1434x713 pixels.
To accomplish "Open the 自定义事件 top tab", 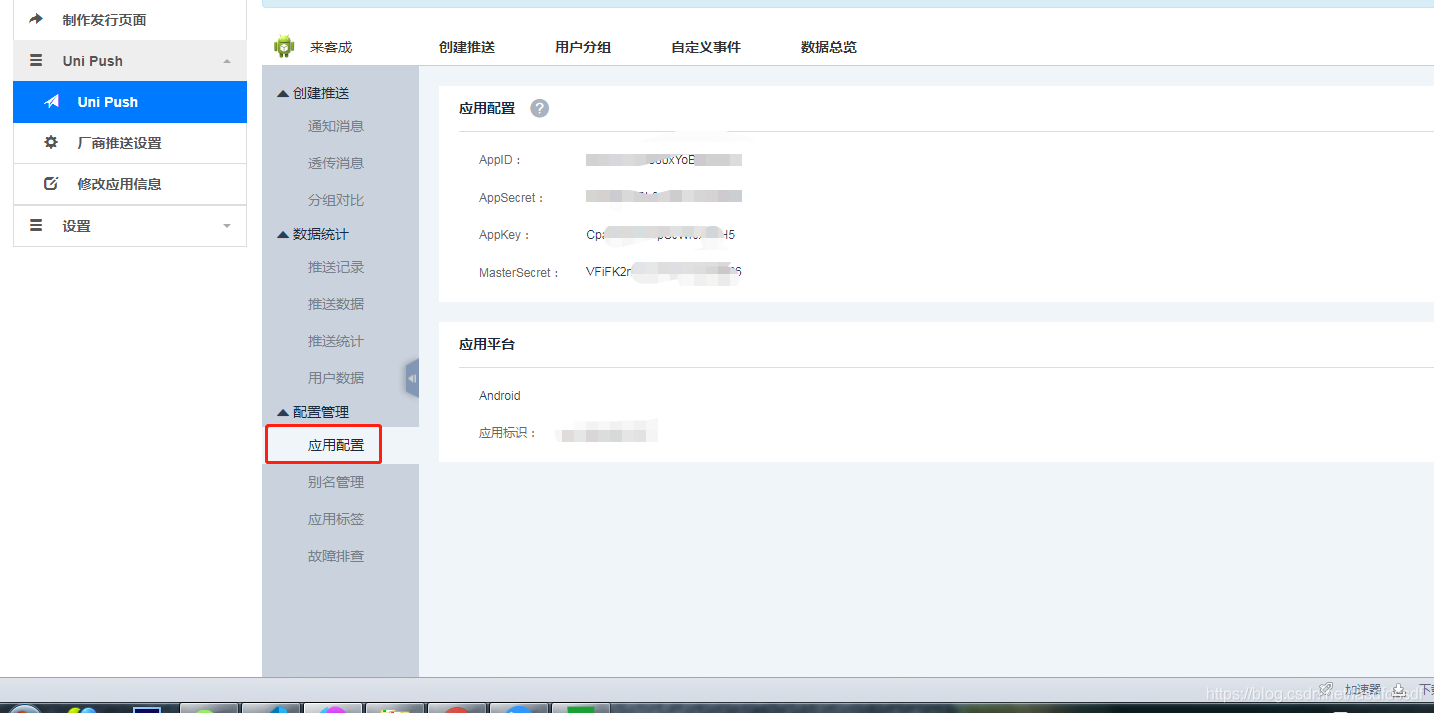I will click(x=706, y=47).
